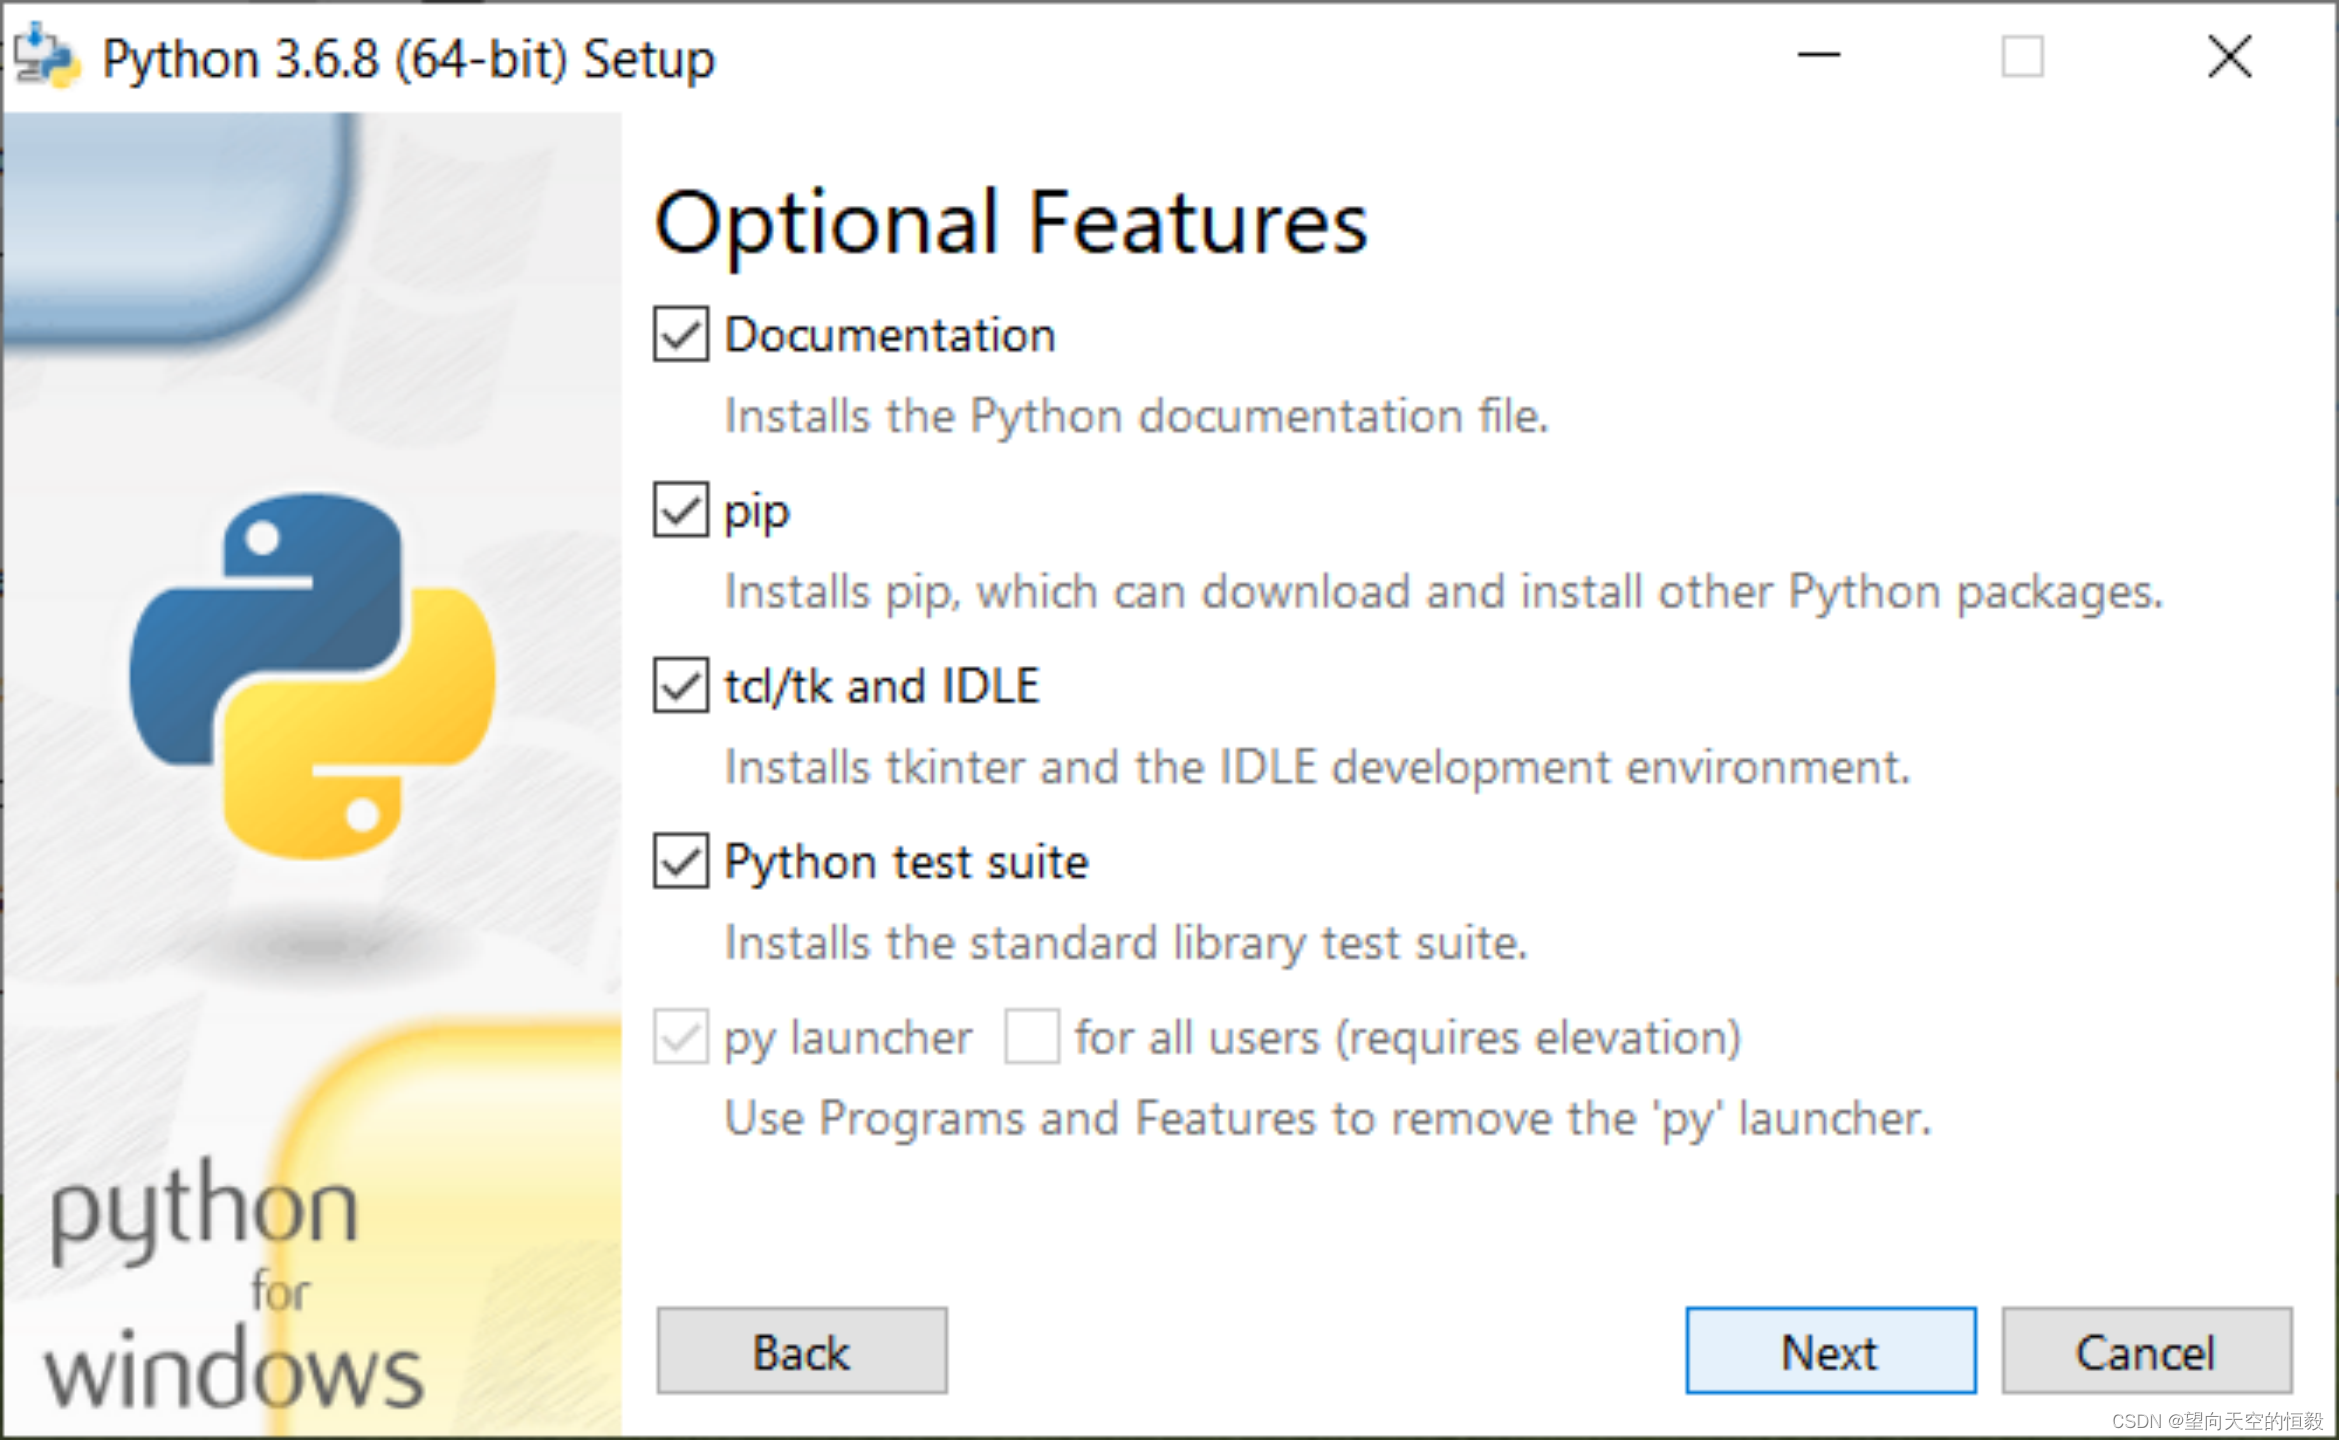Click the Back button

click(x=802, y=1351)
